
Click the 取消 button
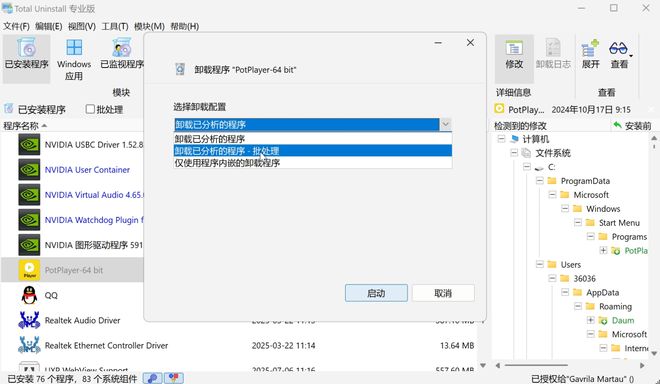click(443, 293)
